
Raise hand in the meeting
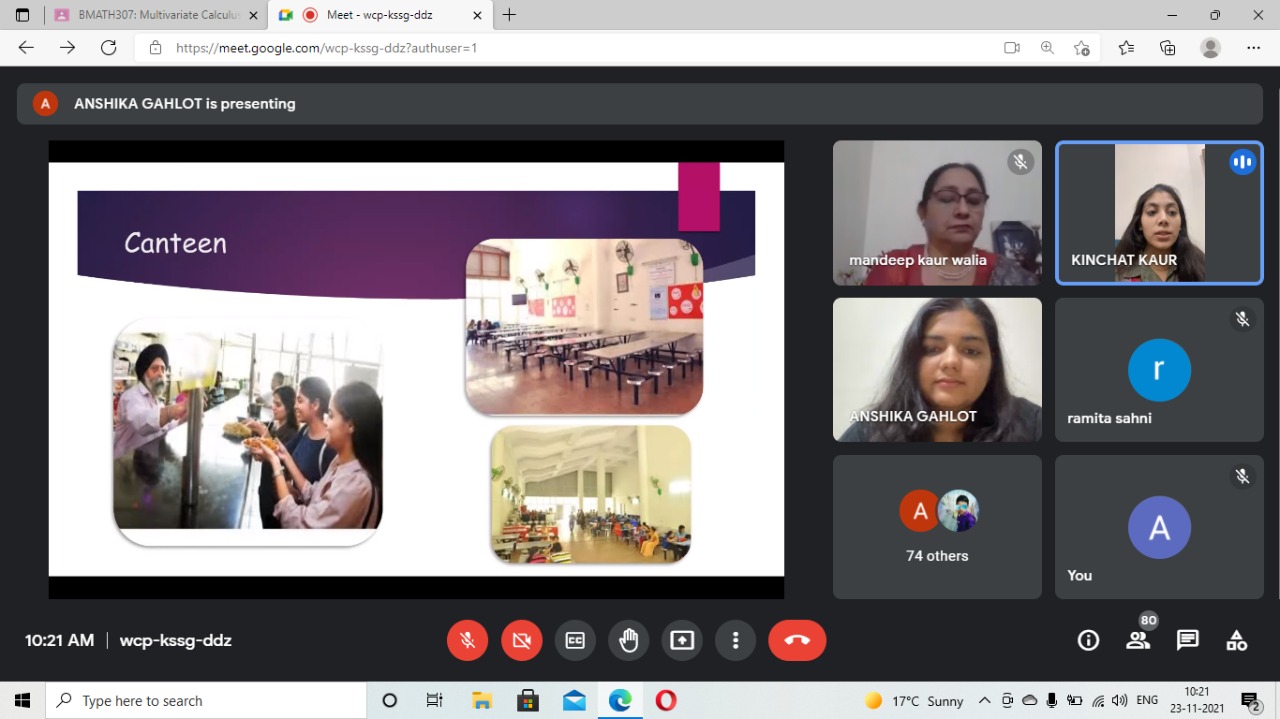(628, 641)
